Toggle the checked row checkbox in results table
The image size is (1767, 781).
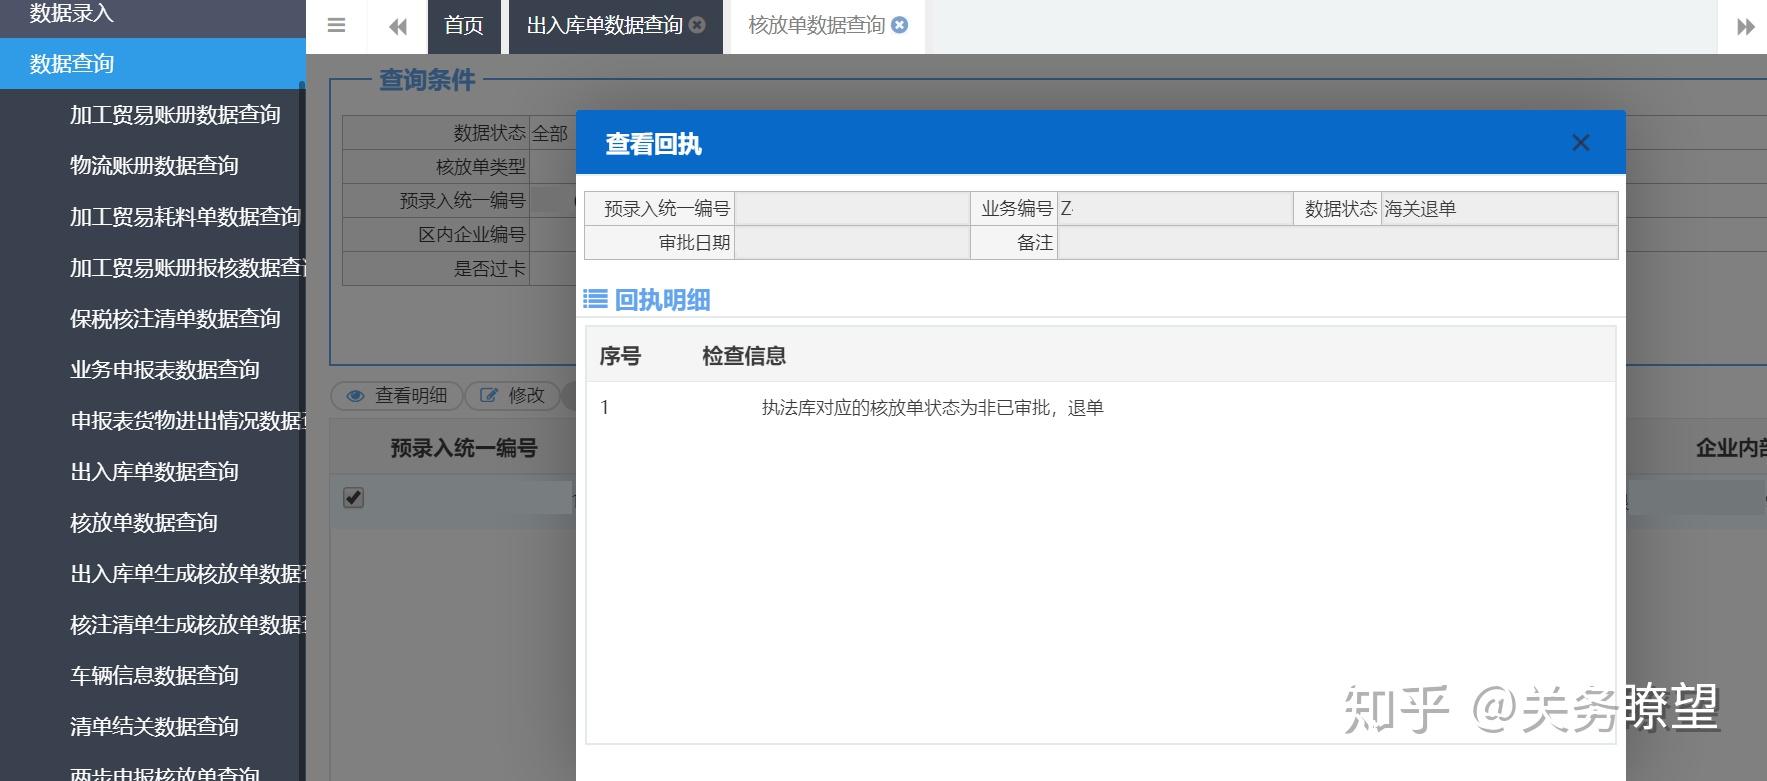click(353, 497)
